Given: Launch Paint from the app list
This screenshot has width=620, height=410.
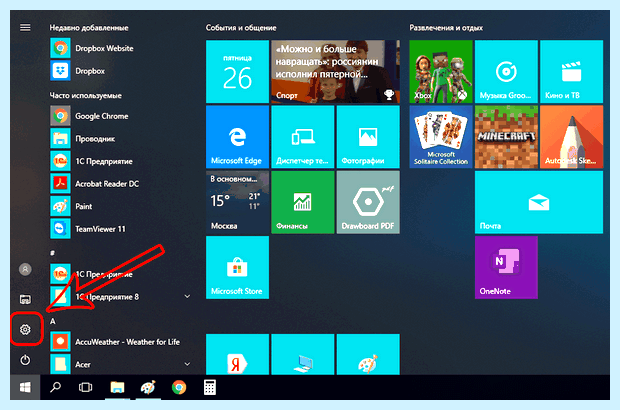Looking at the screenshot, I should [x=72, y=206].
